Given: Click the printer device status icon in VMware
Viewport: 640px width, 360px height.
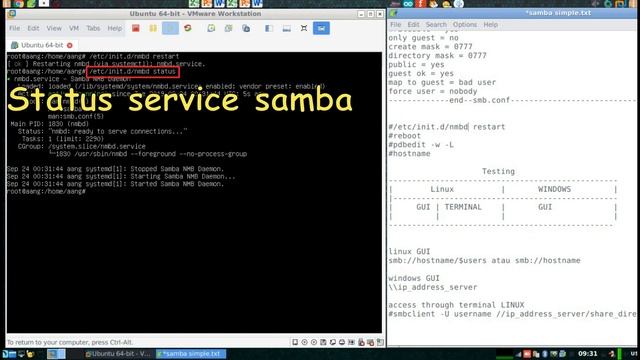Looking at the screenshot, I should (x=342, y=342).
